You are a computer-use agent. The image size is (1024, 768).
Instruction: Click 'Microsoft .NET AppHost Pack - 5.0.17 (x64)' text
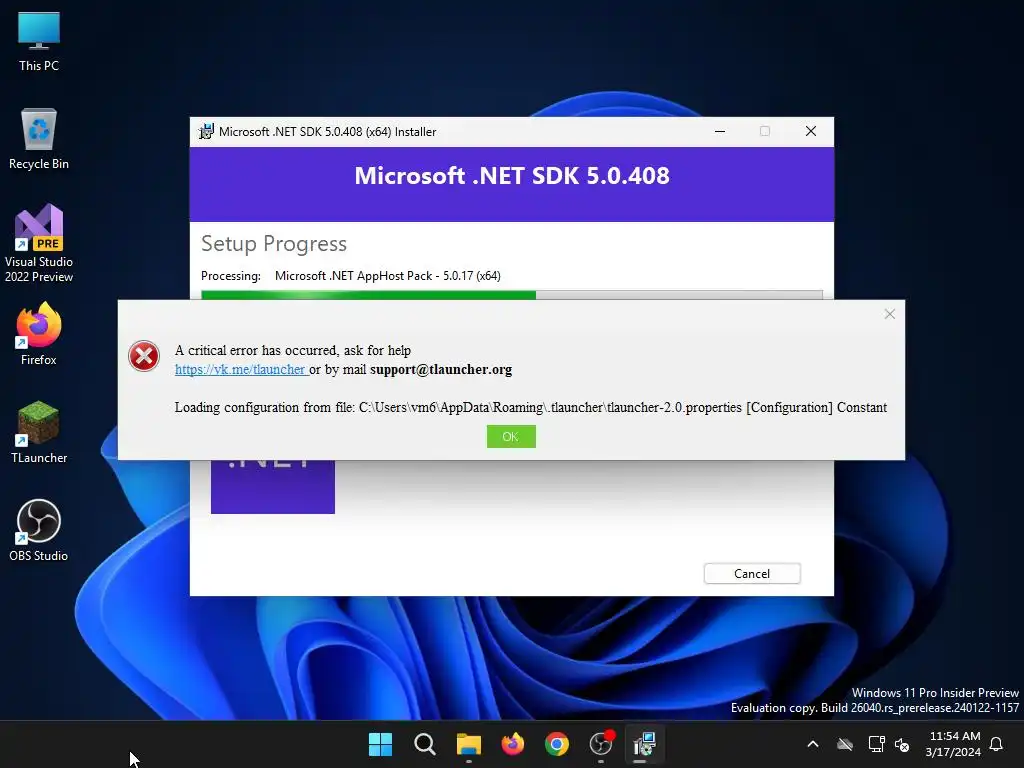pos(388,276)
